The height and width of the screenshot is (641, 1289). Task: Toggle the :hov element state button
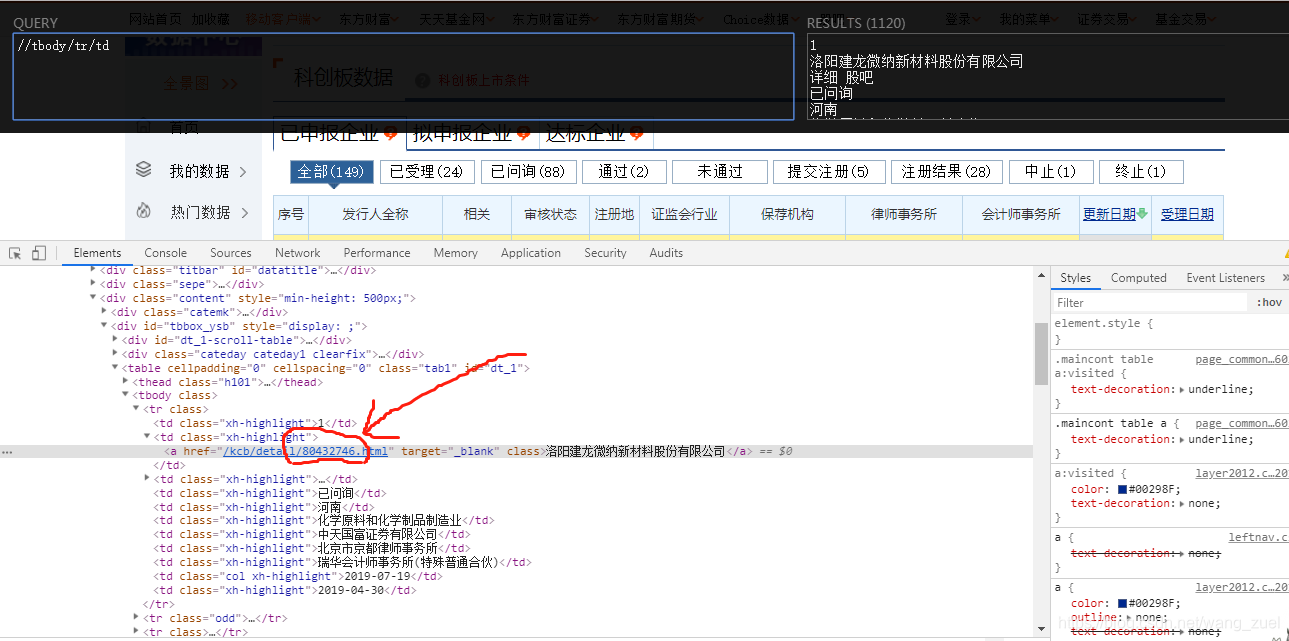point(1269,302)
